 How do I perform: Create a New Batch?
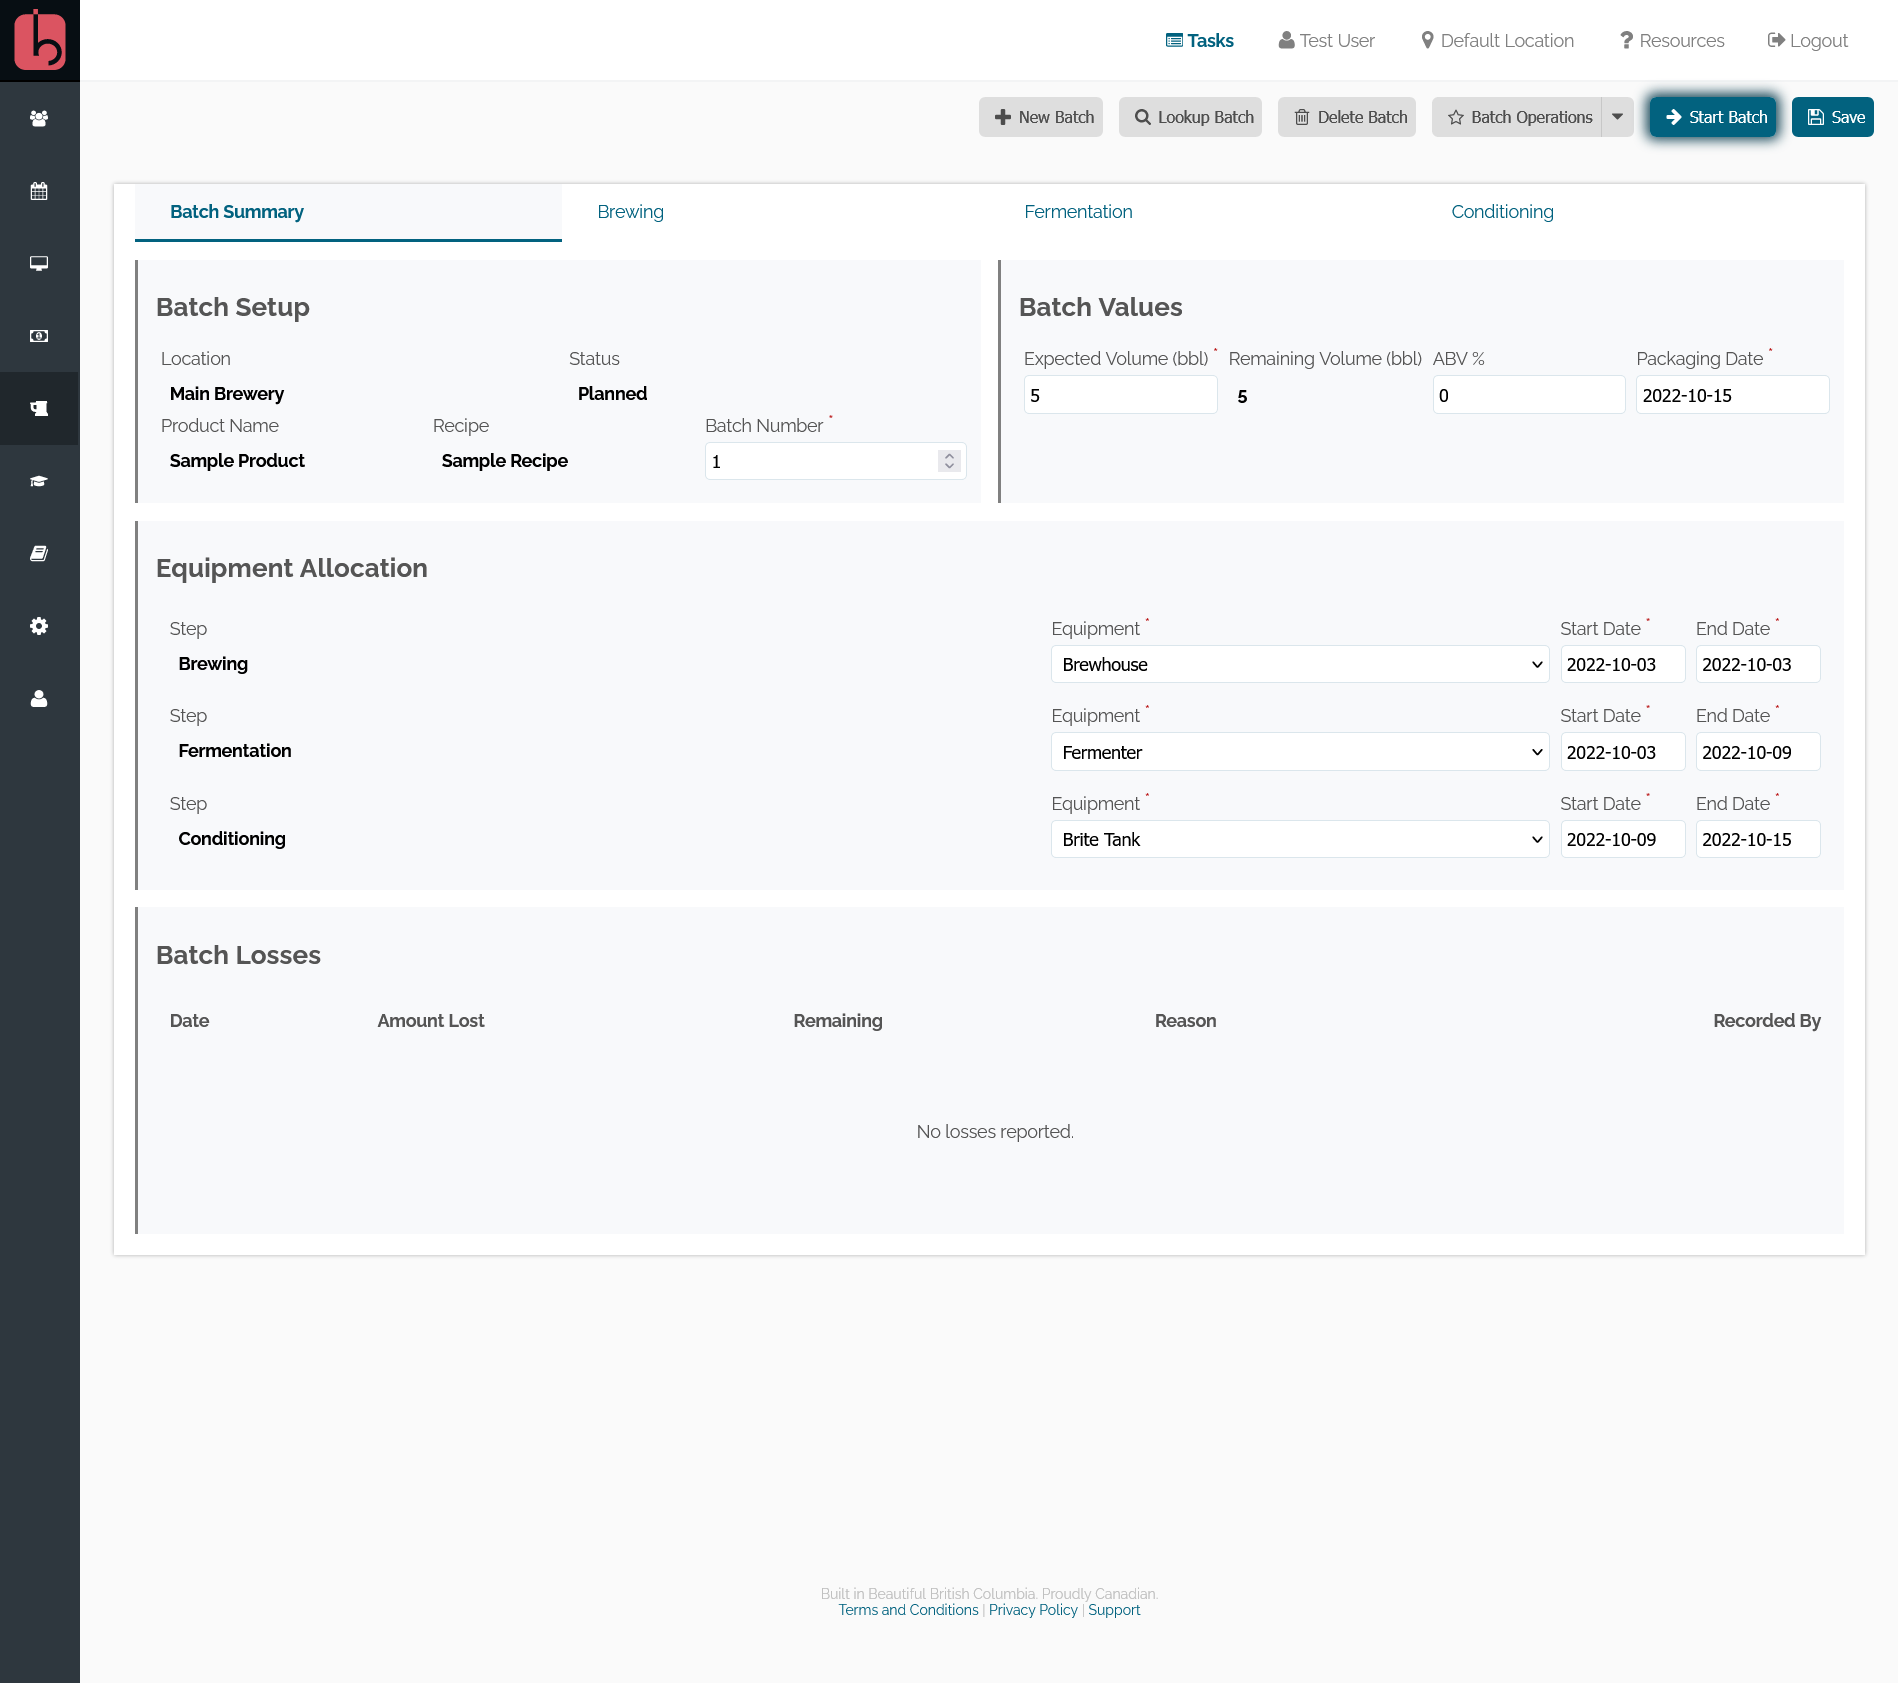tap(1041, 117)
